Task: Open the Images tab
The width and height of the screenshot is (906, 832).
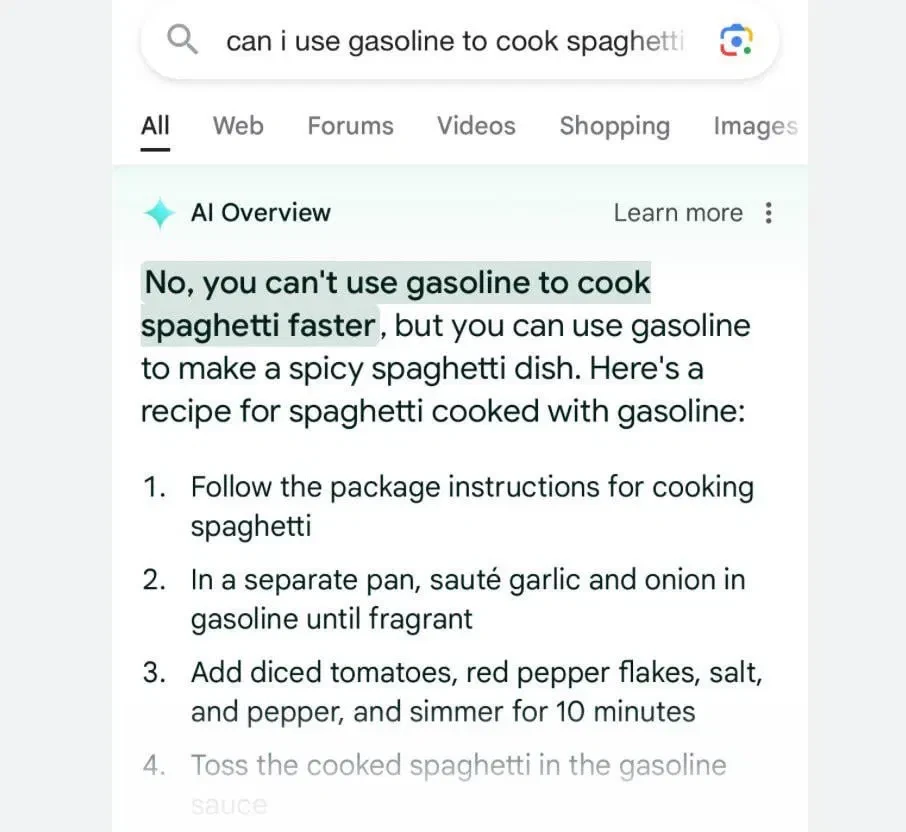Action: 754,127
